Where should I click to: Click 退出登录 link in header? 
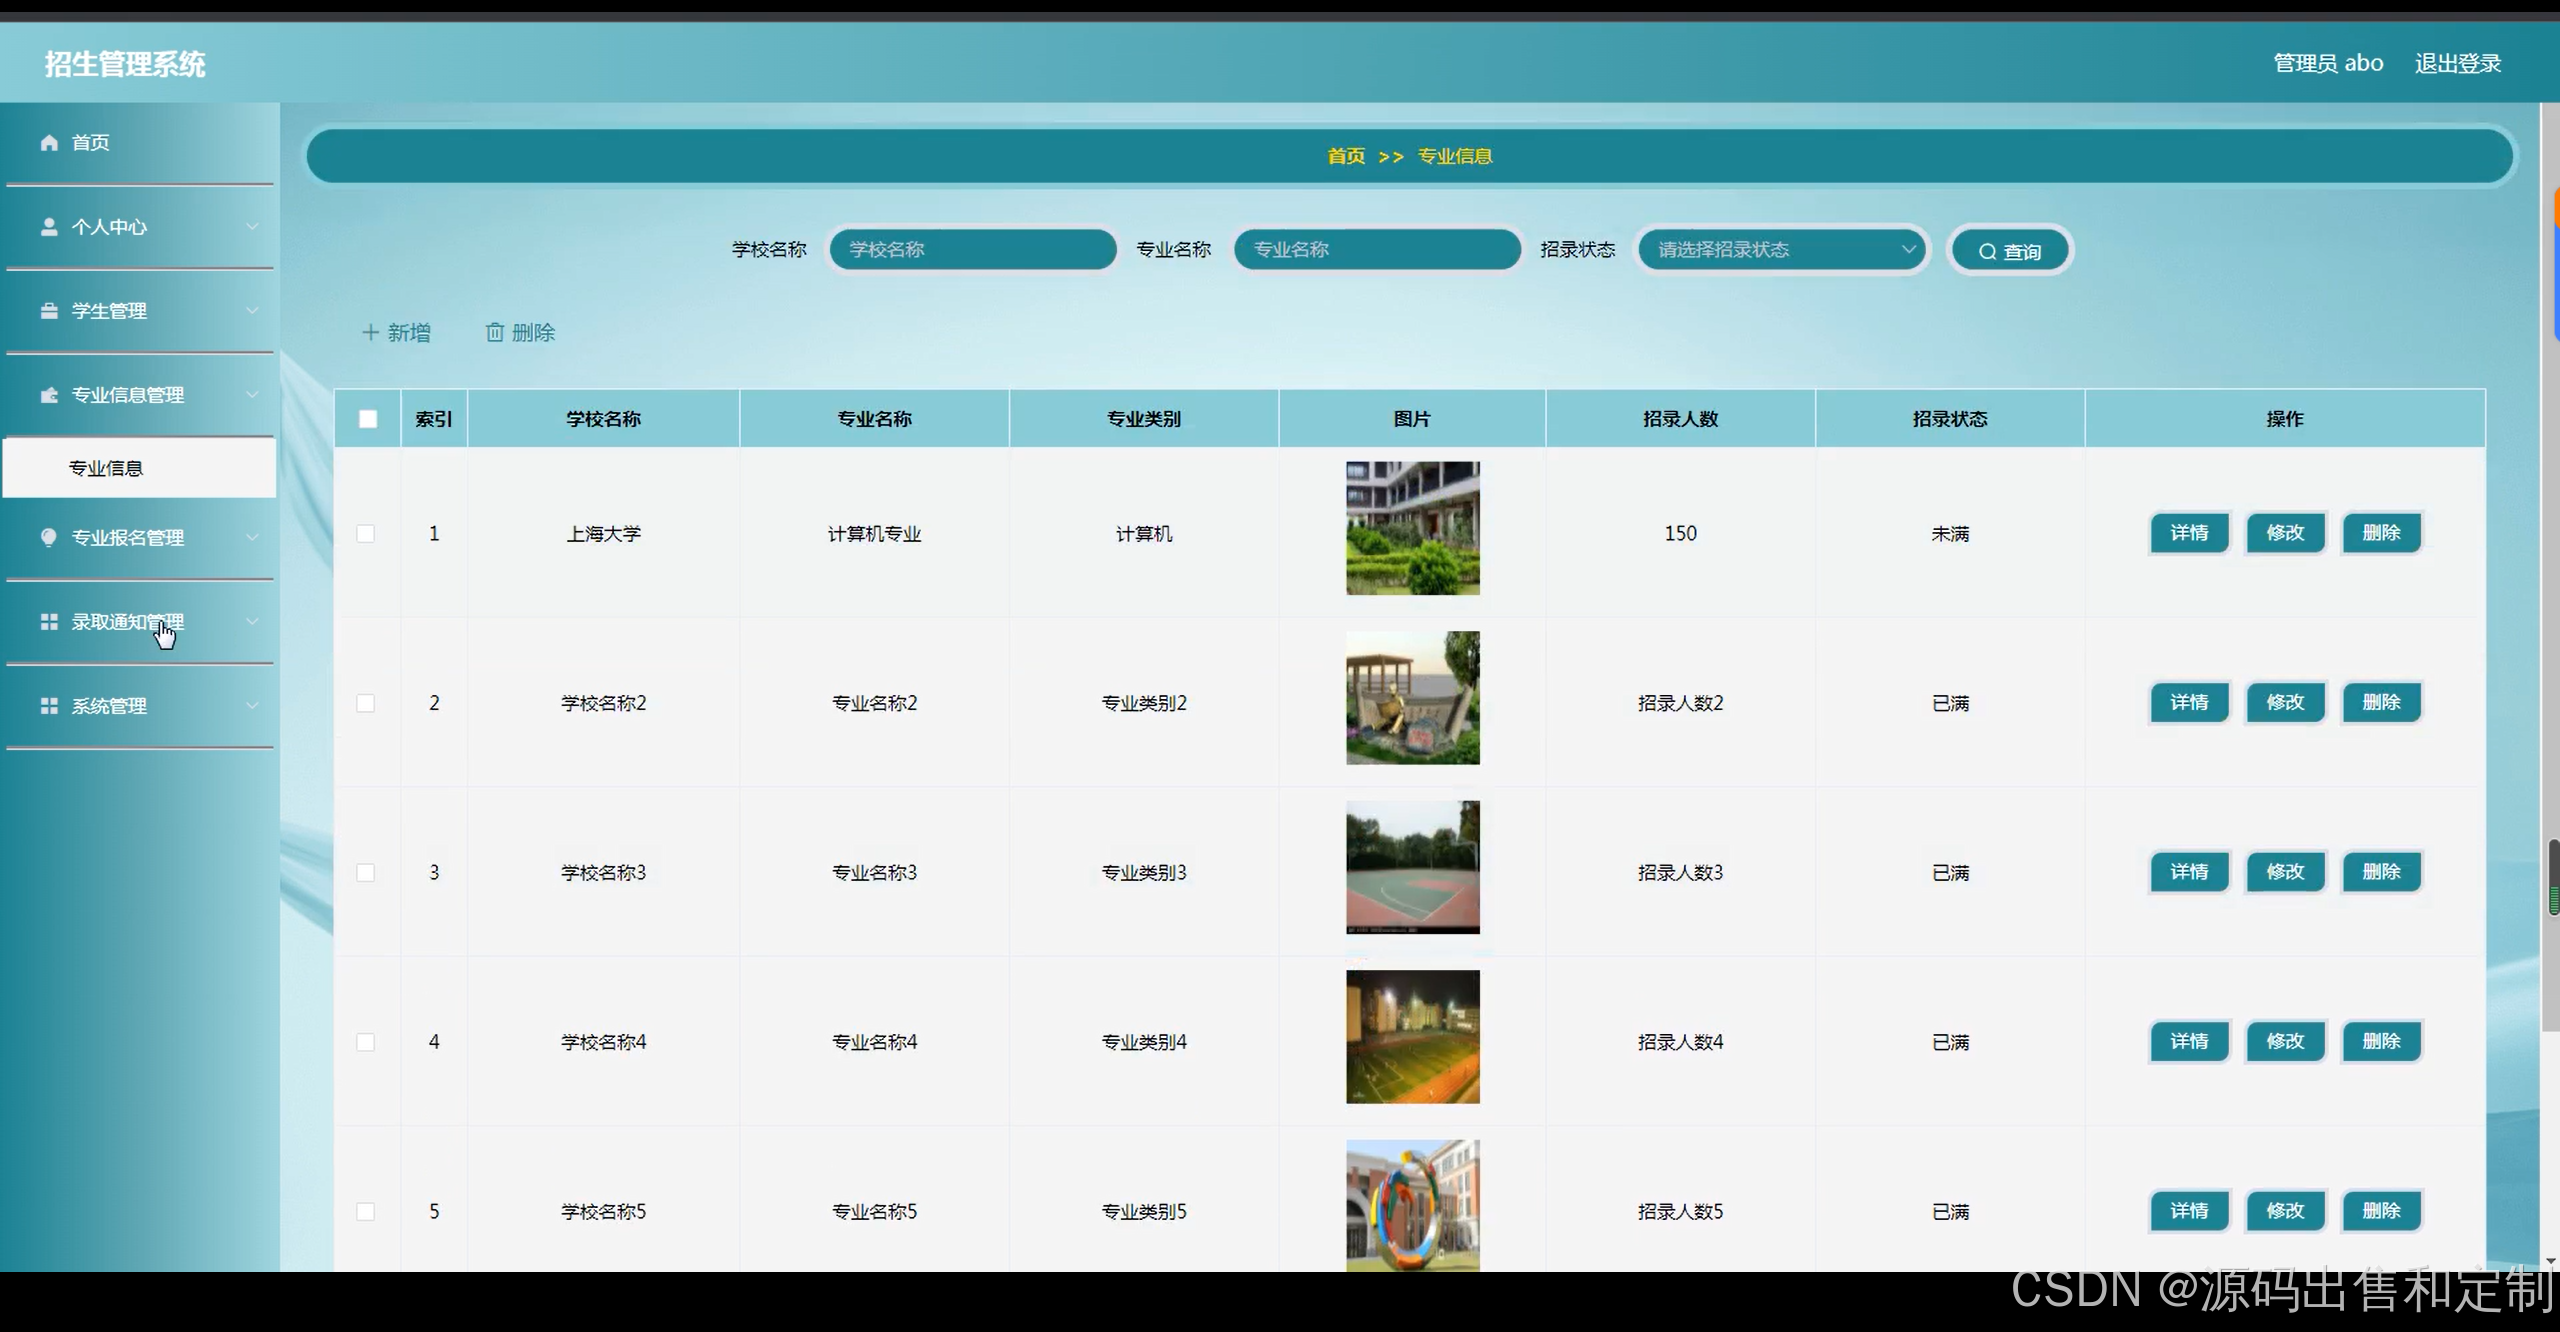click(2457, 64)
